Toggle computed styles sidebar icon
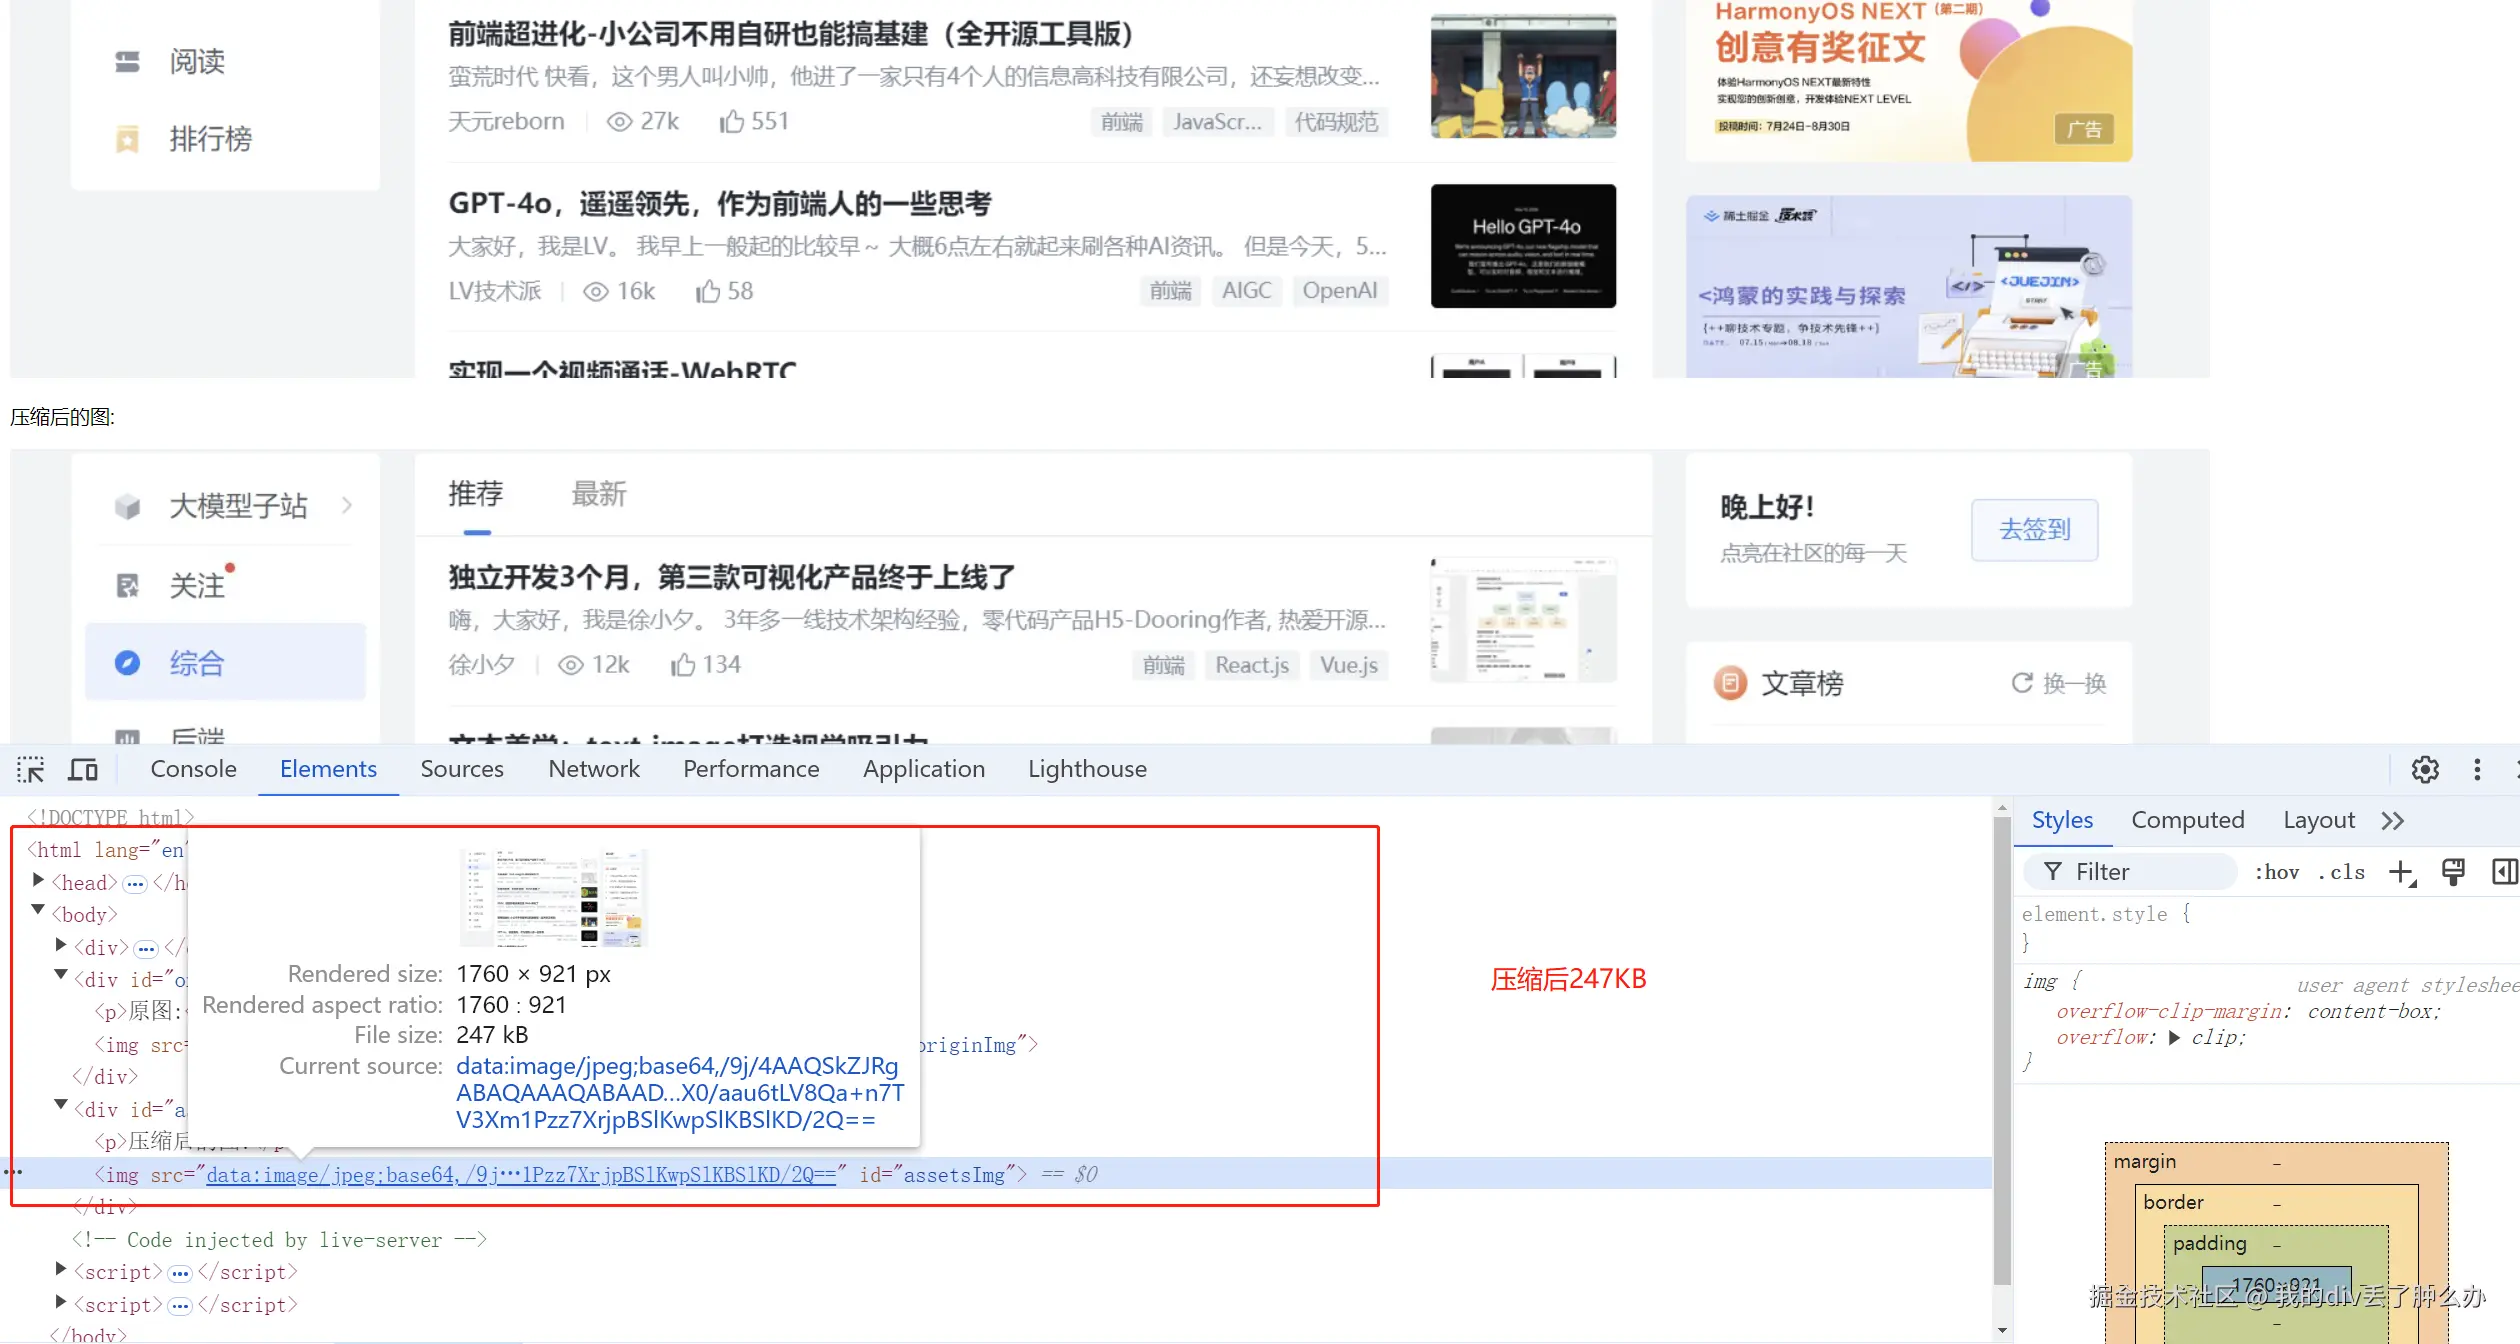Viewport: 2520px width, 1344px height. [2503, 872]
